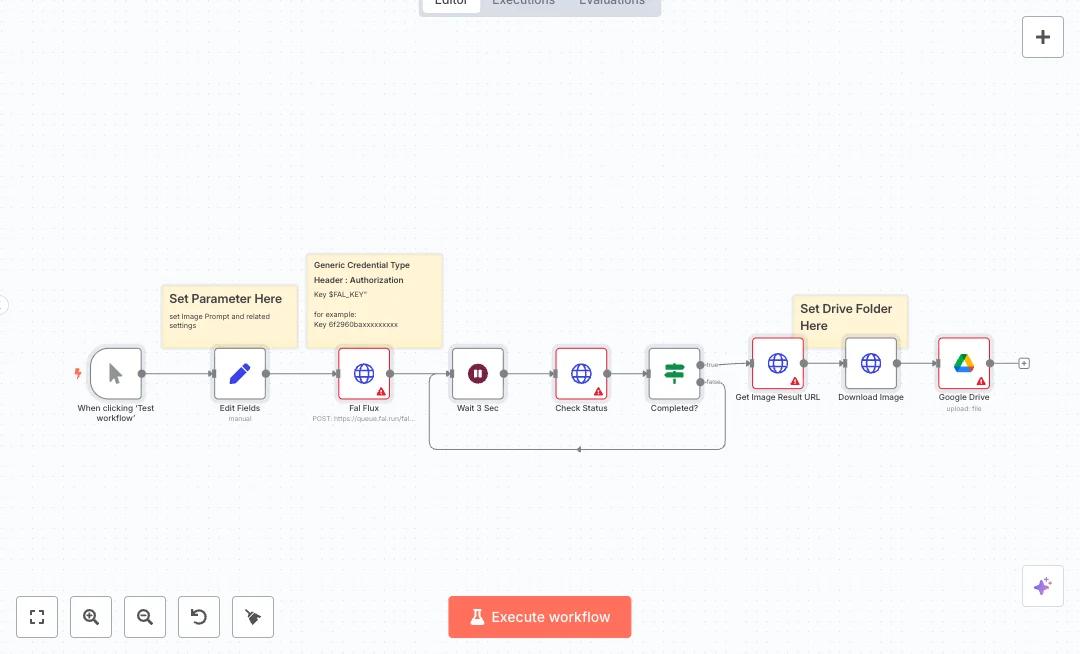The image size is (1080, 654).
Task: Click the plus button to add a node
Action: (1042, 37)
